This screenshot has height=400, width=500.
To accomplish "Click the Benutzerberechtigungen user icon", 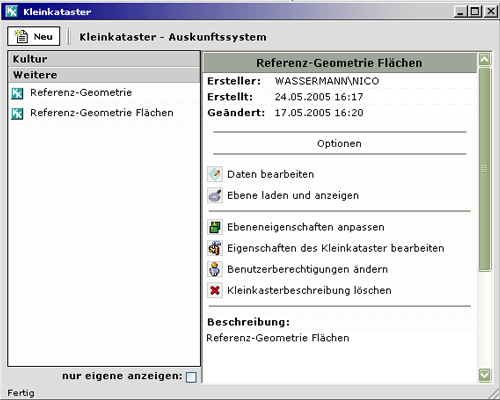I will point(215,269).
